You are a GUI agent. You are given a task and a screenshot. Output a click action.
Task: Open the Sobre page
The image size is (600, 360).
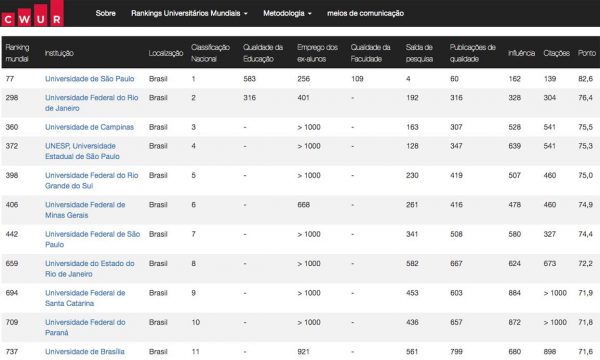tap(106, 13)
